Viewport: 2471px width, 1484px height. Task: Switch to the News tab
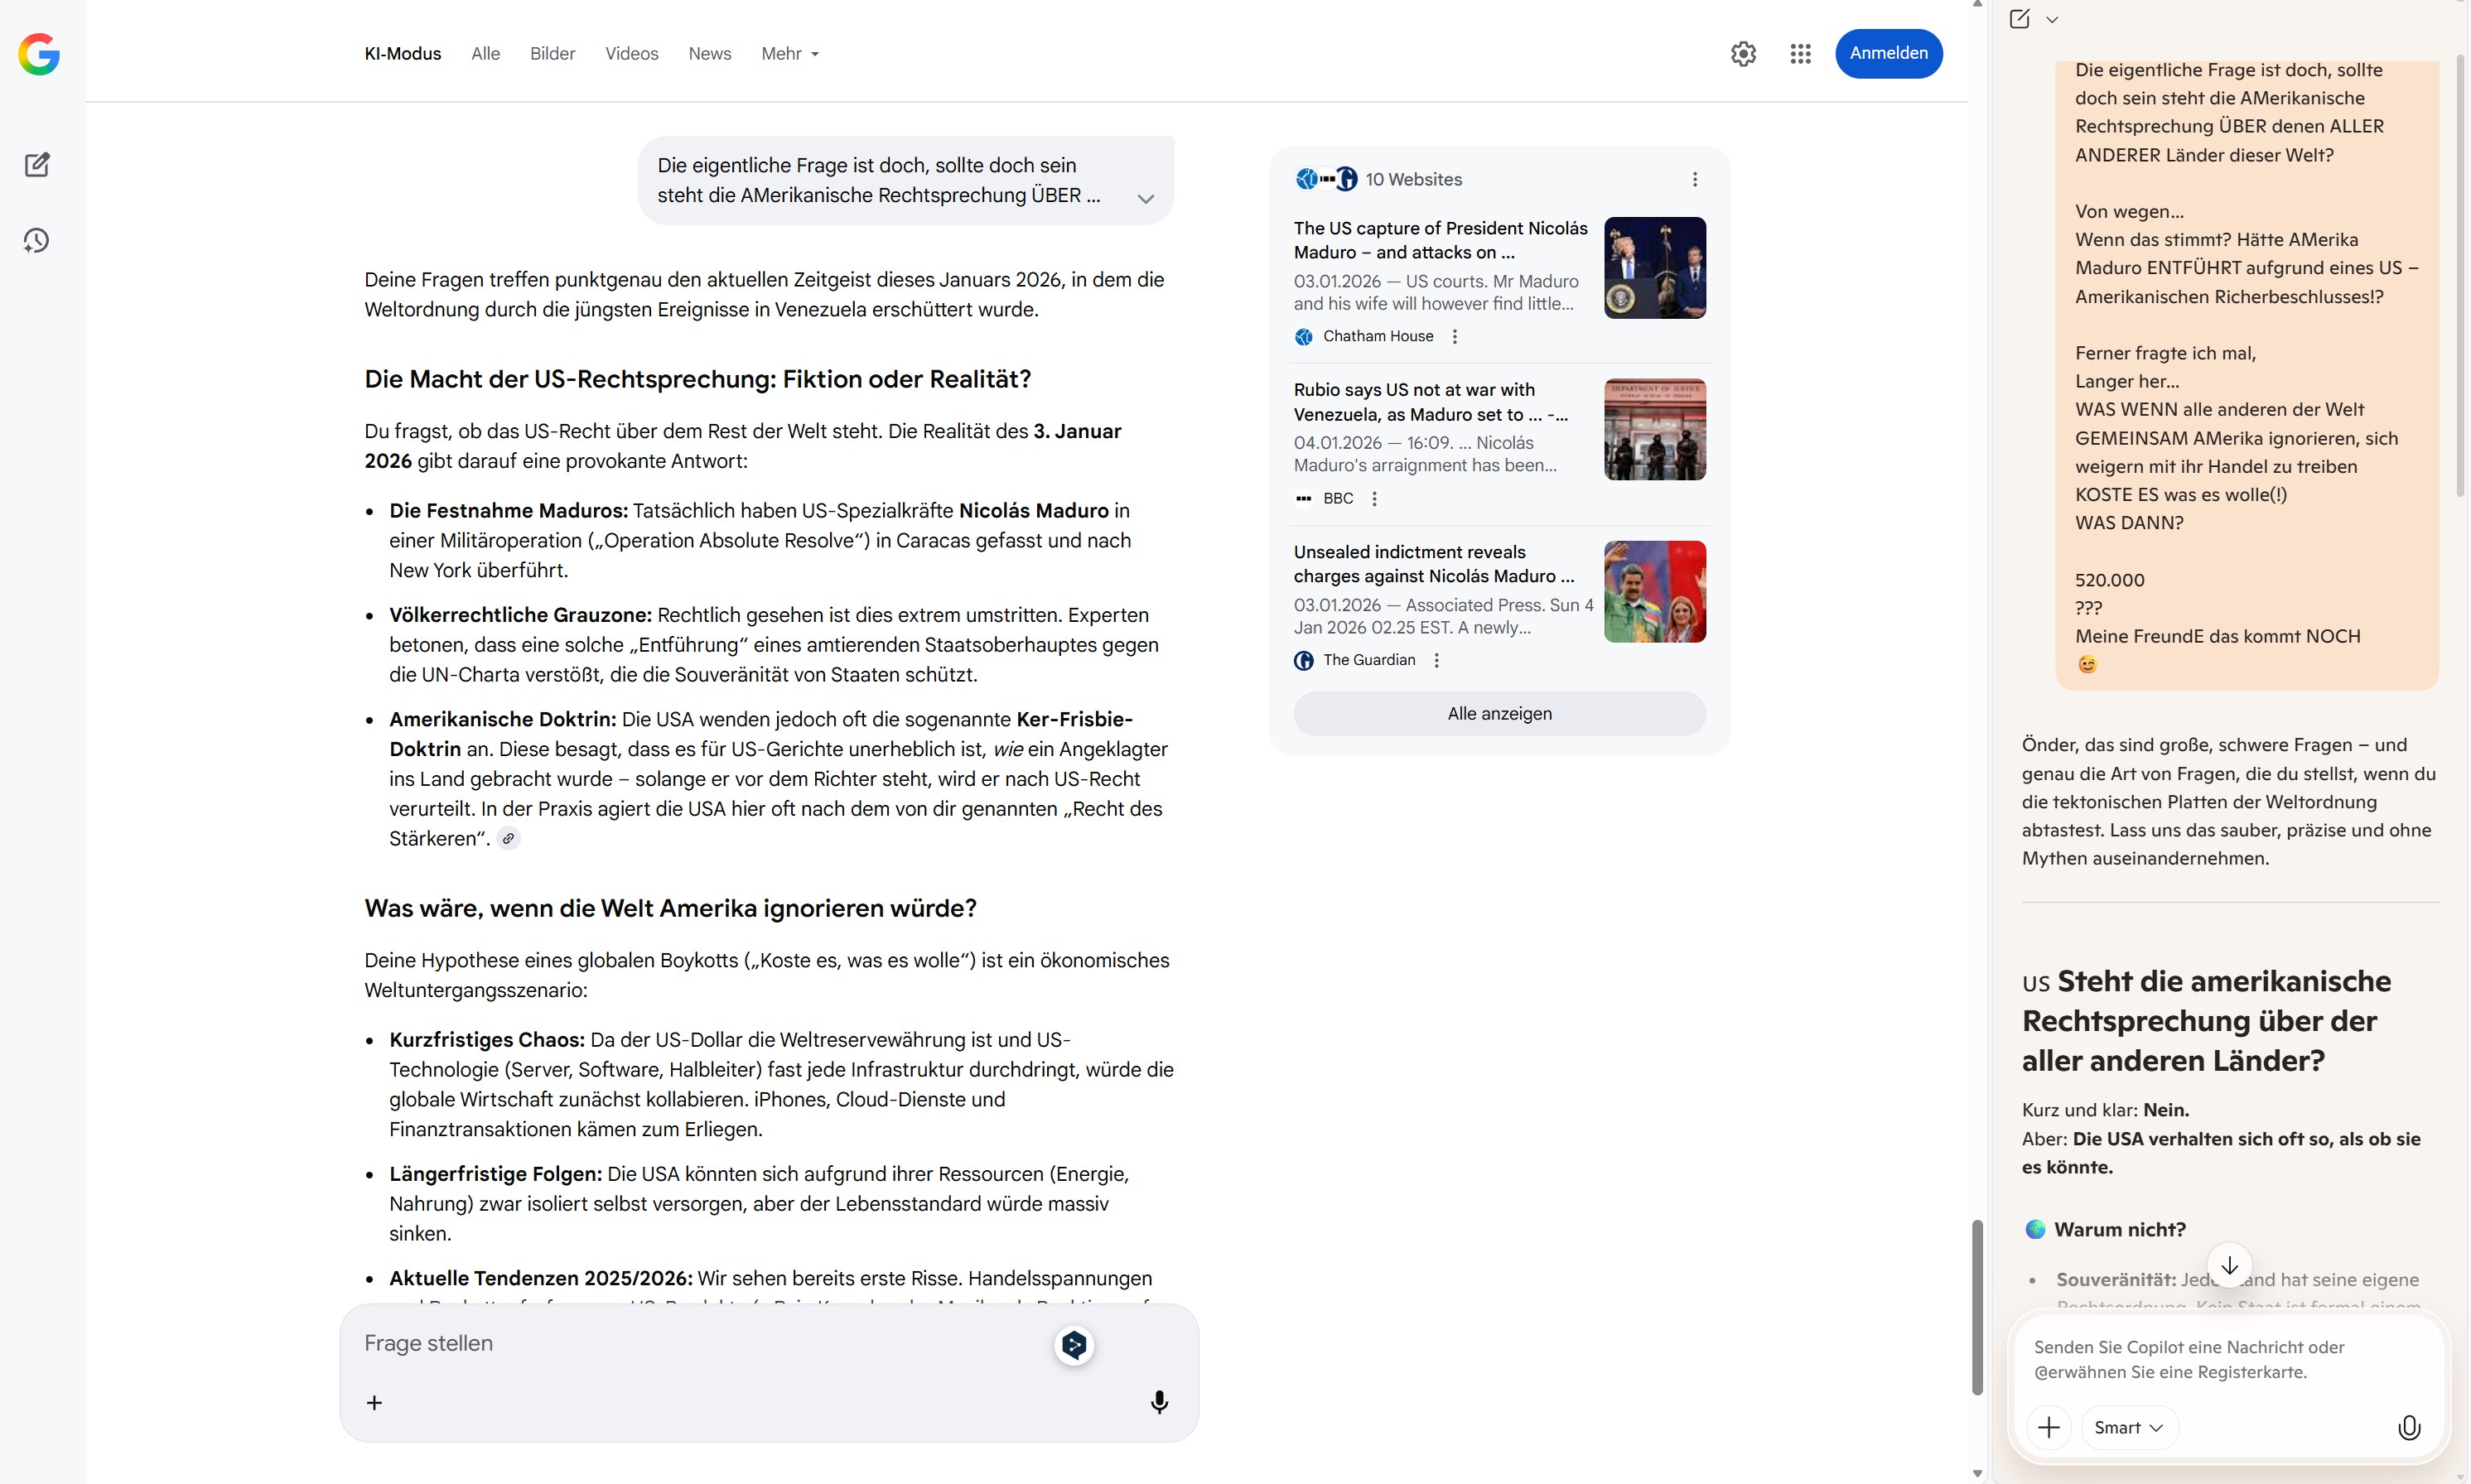(x=709, y=54)
